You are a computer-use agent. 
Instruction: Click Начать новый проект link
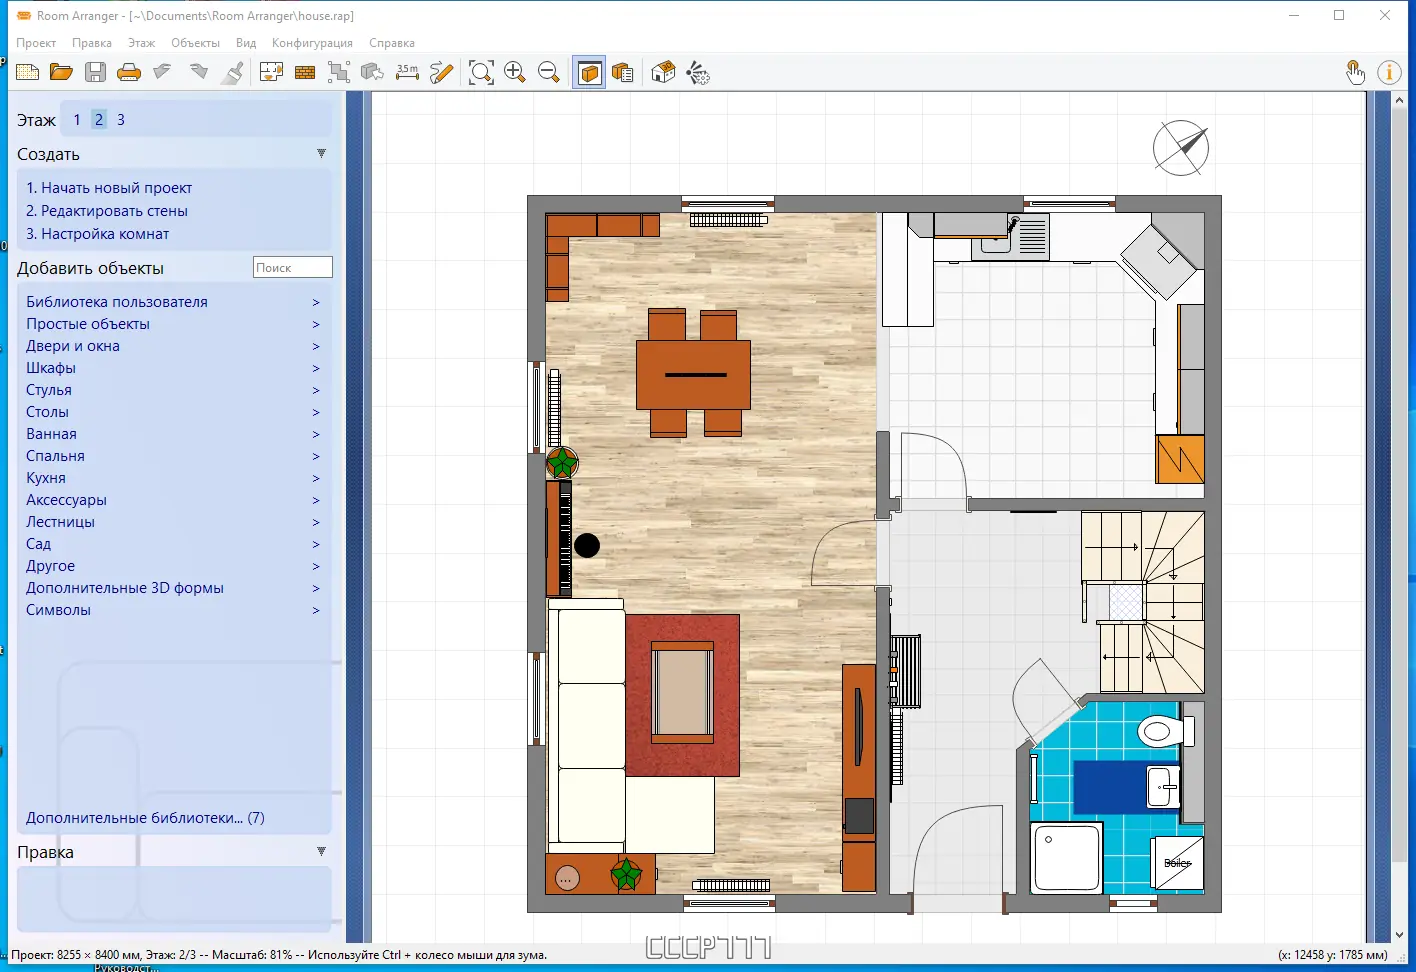[x=108, y=187]
